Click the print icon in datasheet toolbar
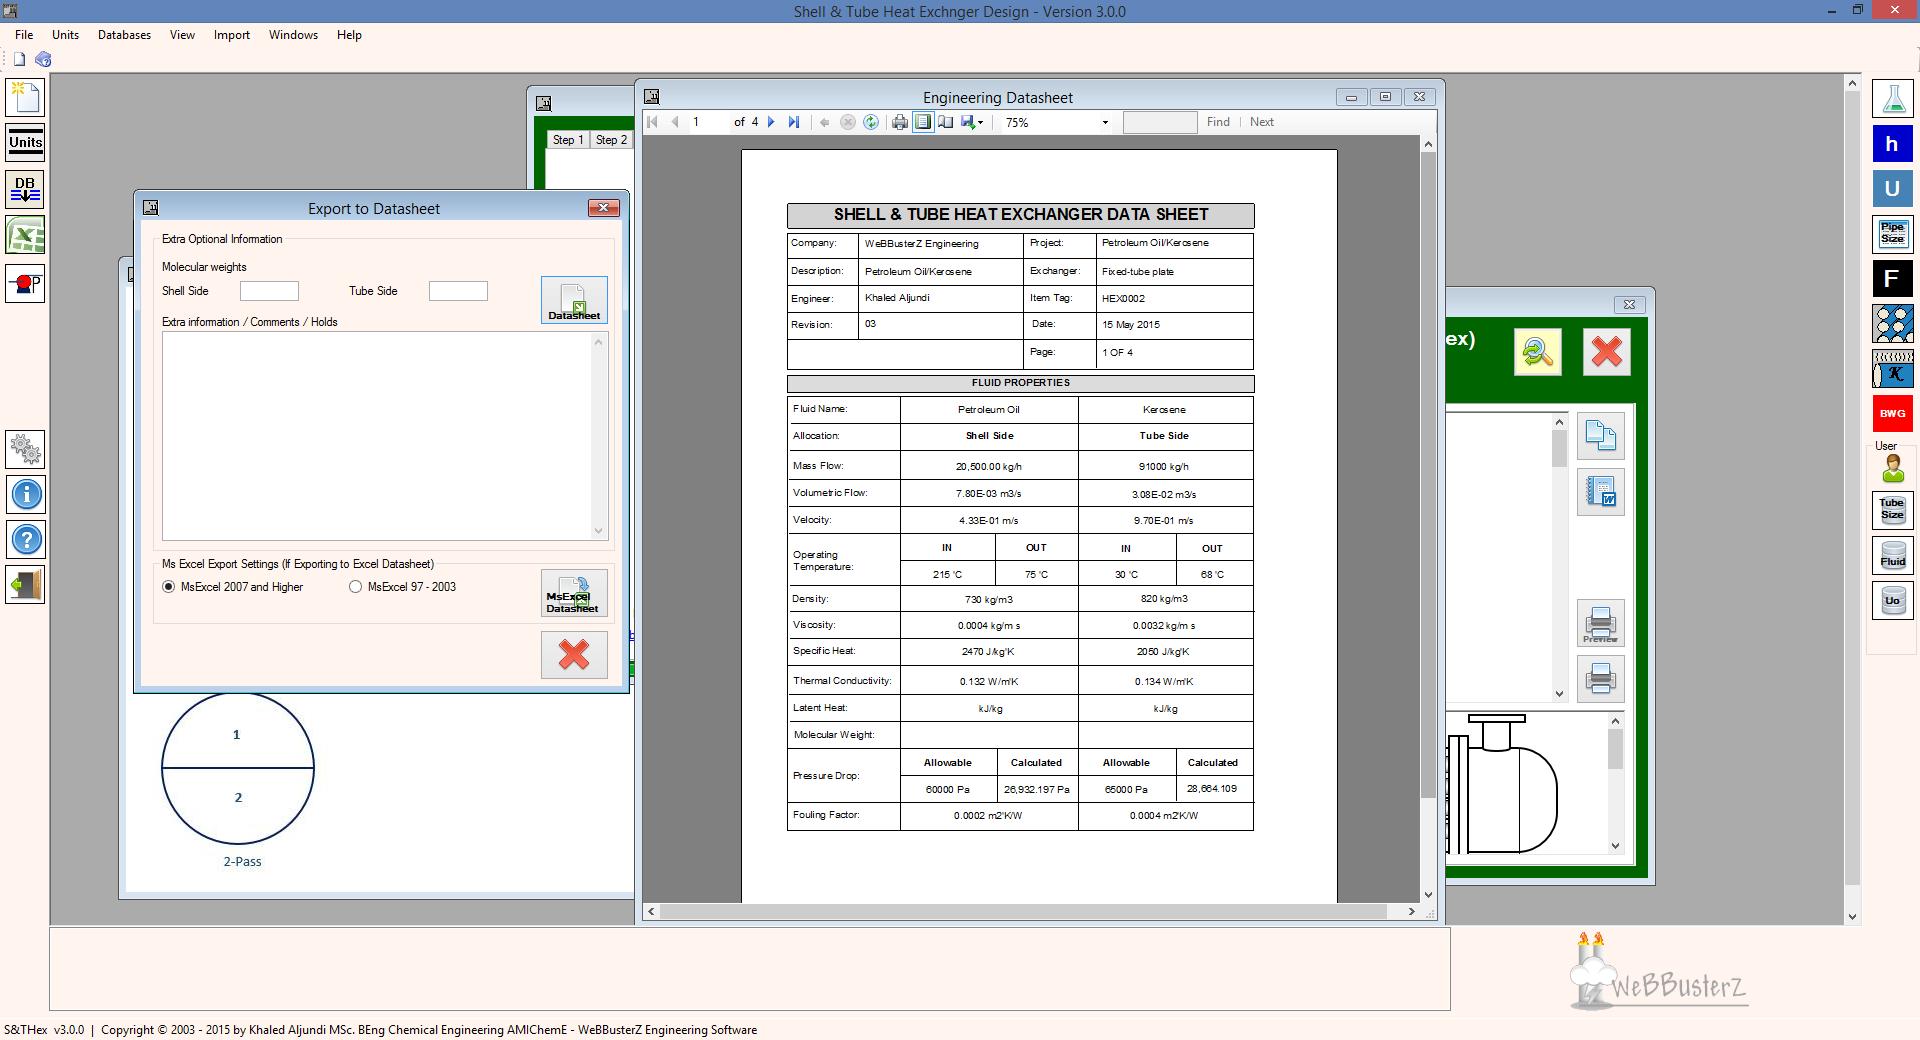Screen dimensions: 1920x1040 pos(900,122)
